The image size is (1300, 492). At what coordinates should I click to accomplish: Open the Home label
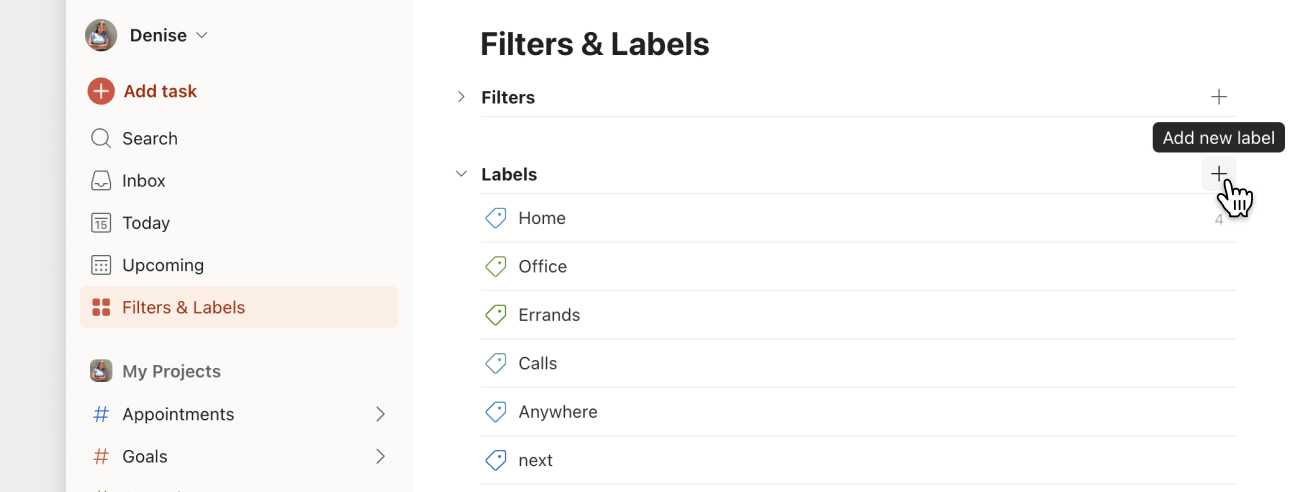click(x=542, y=218)
